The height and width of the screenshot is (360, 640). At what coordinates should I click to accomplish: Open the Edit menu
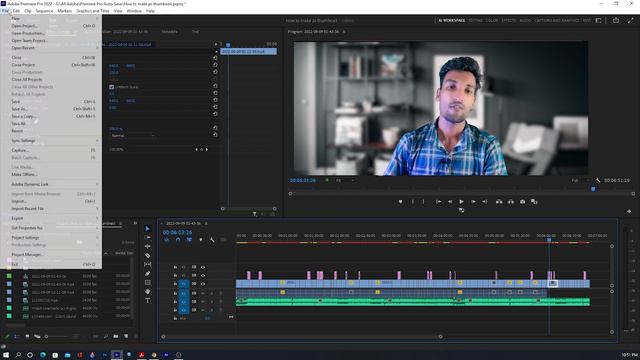[16, 11]
